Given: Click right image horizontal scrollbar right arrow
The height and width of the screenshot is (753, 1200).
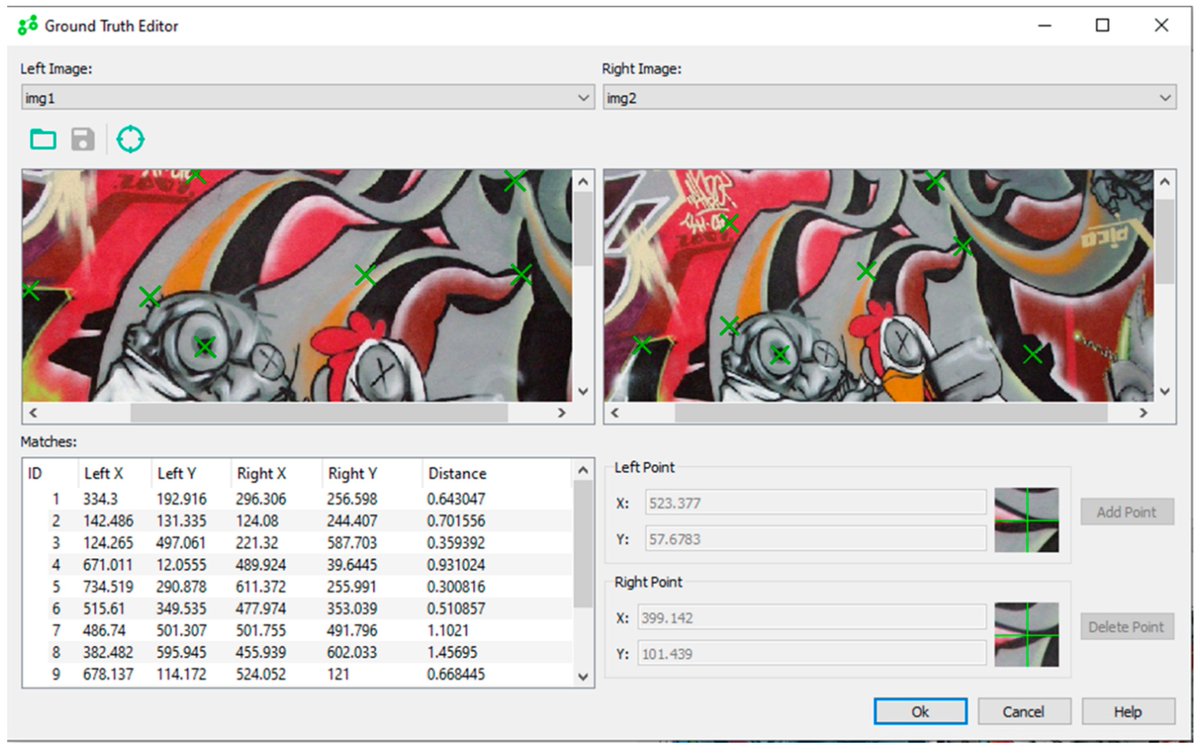Looking at the screenshot, I should click(1144, 412).
